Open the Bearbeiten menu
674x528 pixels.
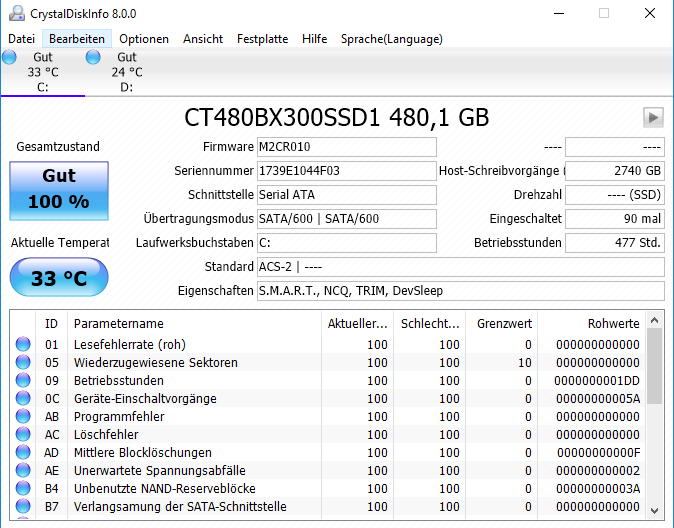pos(77,39)
